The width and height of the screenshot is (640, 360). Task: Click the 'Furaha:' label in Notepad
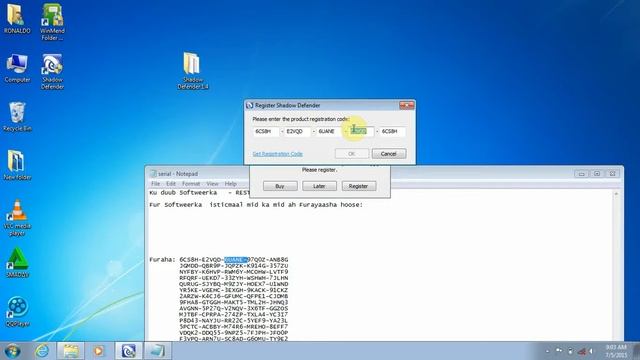point(162,260)
